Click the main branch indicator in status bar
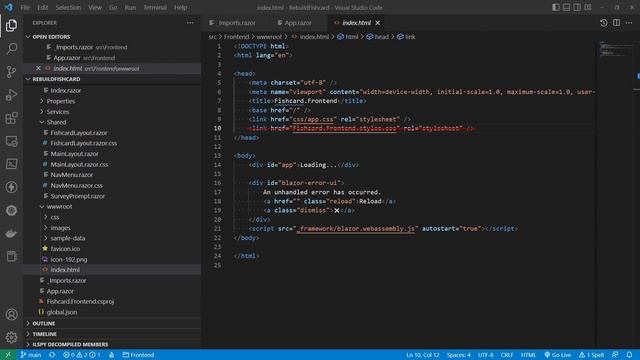This screenshot has height=360, width=640. tap(31, 355)
